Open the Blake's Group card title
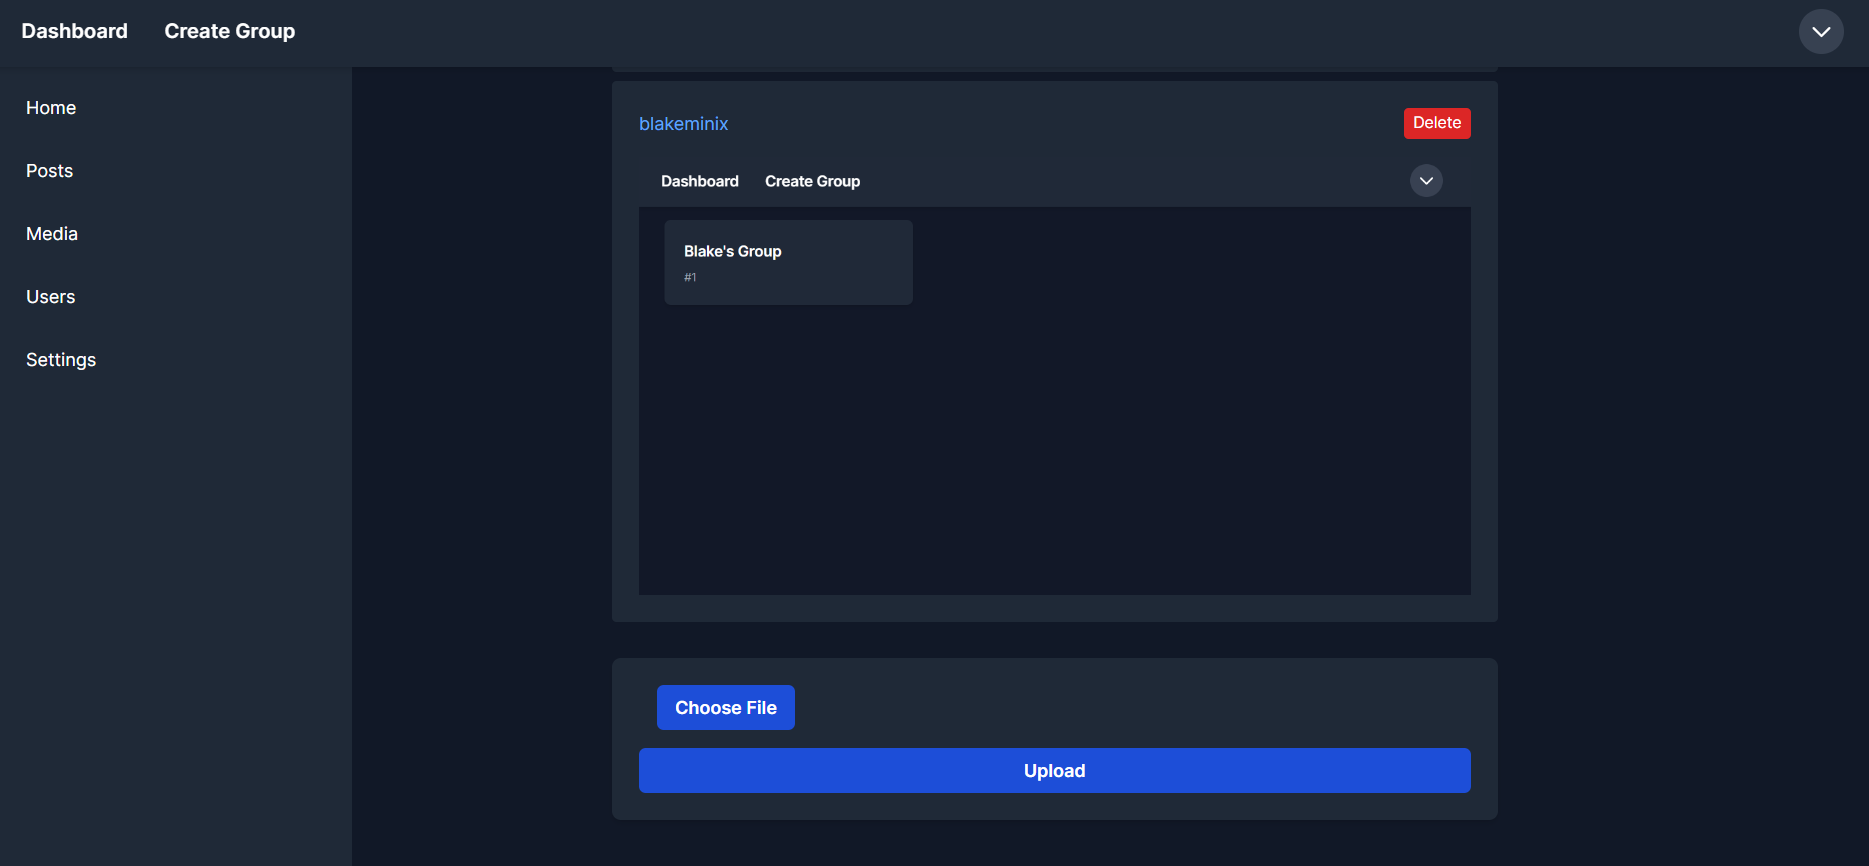The width and height of the screenshot is (1869, 866). pyautogui.click(x=732, y=251)
